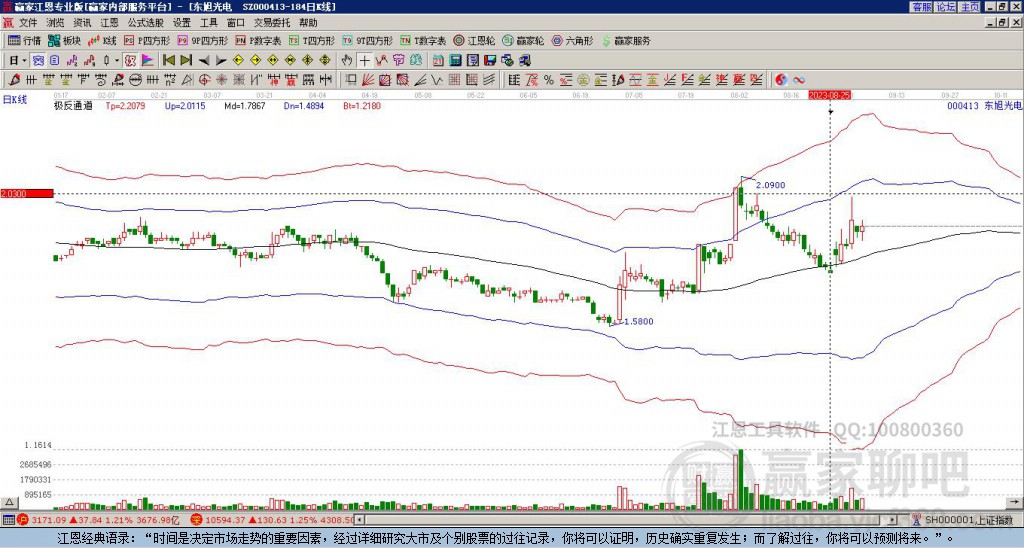Click the red crosshair target icon
Screen dimensions: 1024x548
coord(204,80)
